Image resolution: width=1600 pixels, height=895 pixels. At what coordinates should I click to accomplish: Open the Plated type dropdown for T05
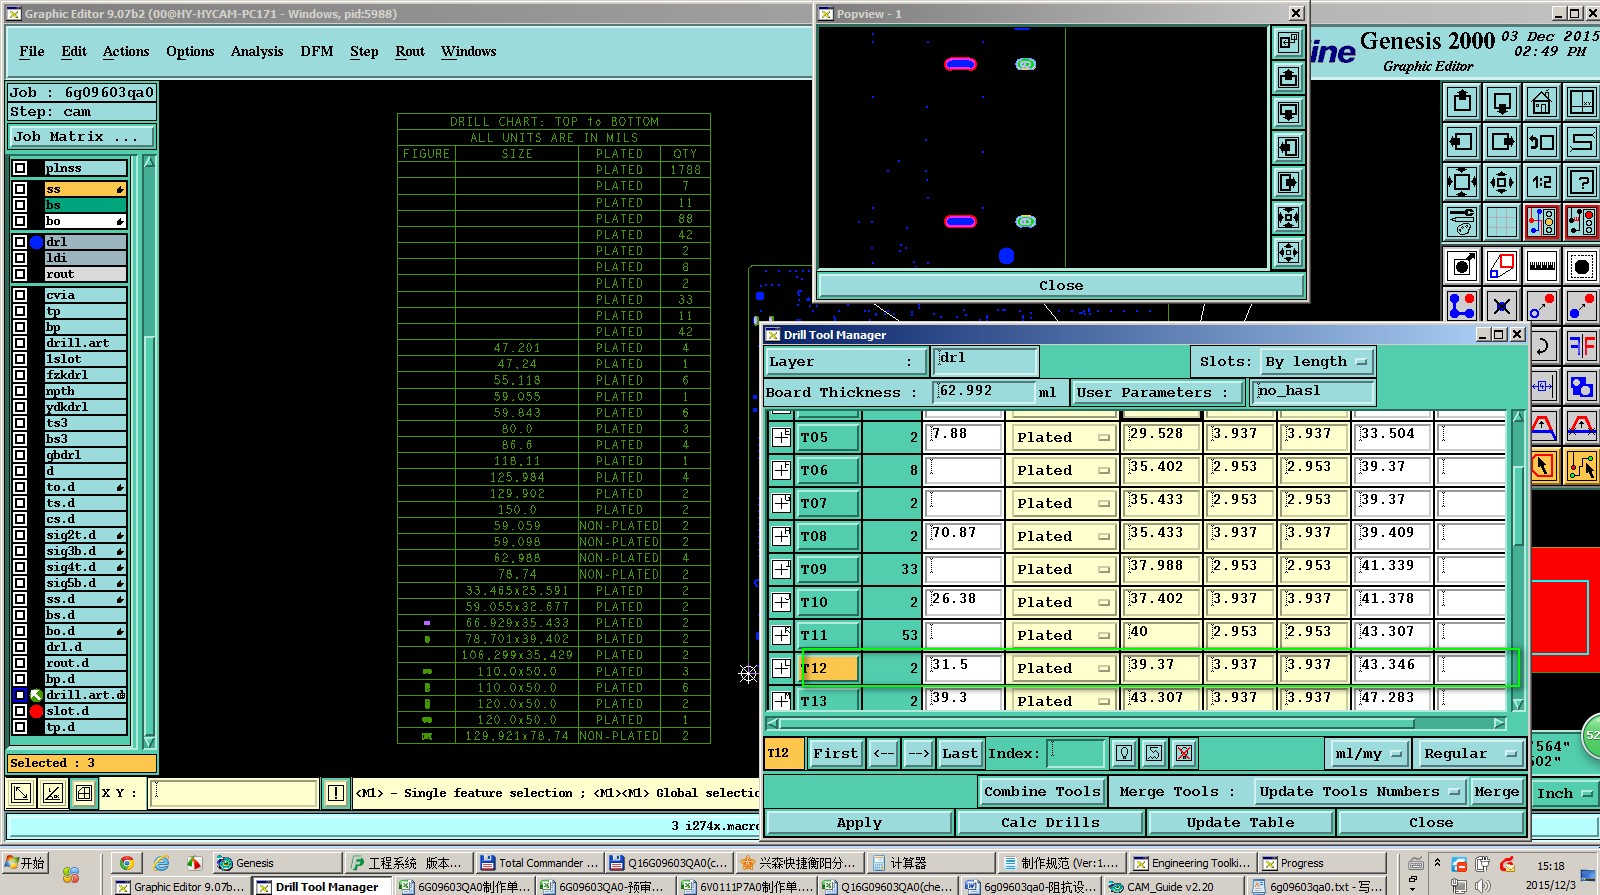coord(1062,437)
